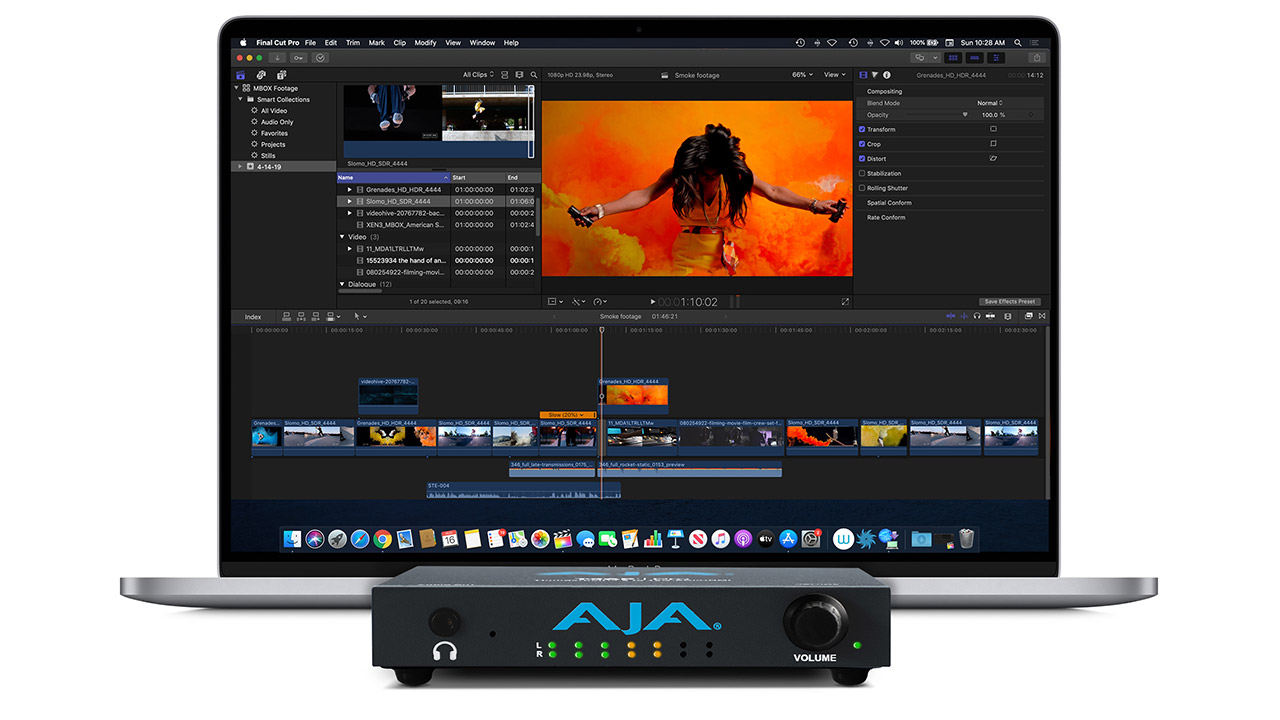Adjust the Opacity slider in the inspector
The width and height of the screenshot is (1280, 720).
965,115
